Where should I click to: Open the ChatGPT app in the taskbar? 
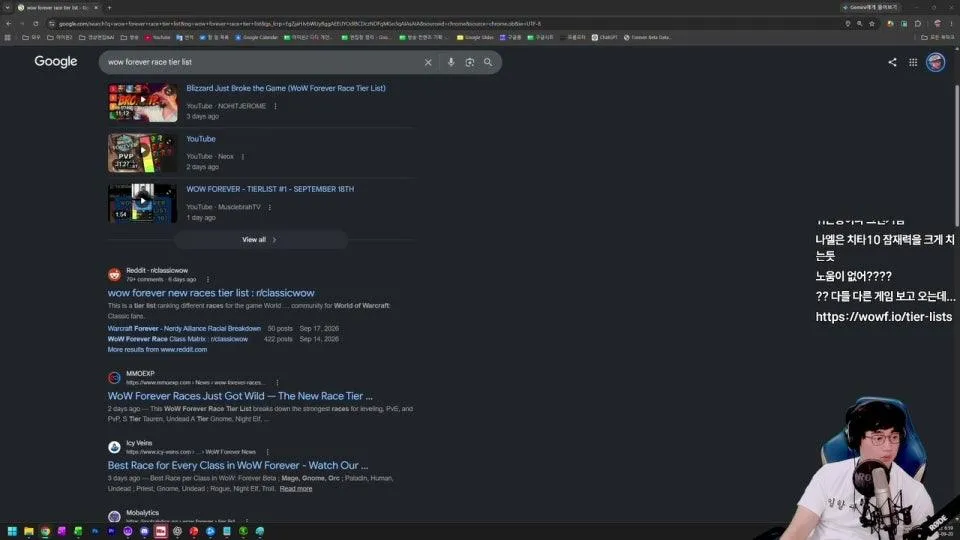pyautogui.click(x=177, y=531)
